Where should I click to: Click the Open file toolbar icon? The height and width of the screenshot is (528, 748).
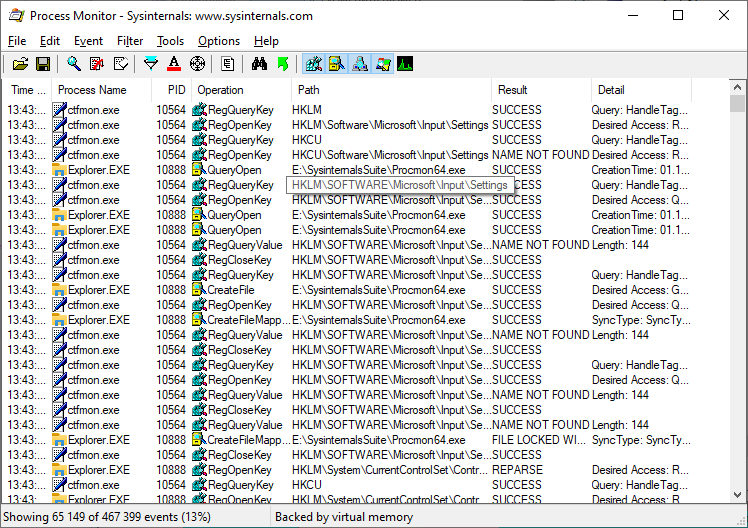(x=21, y=64)
